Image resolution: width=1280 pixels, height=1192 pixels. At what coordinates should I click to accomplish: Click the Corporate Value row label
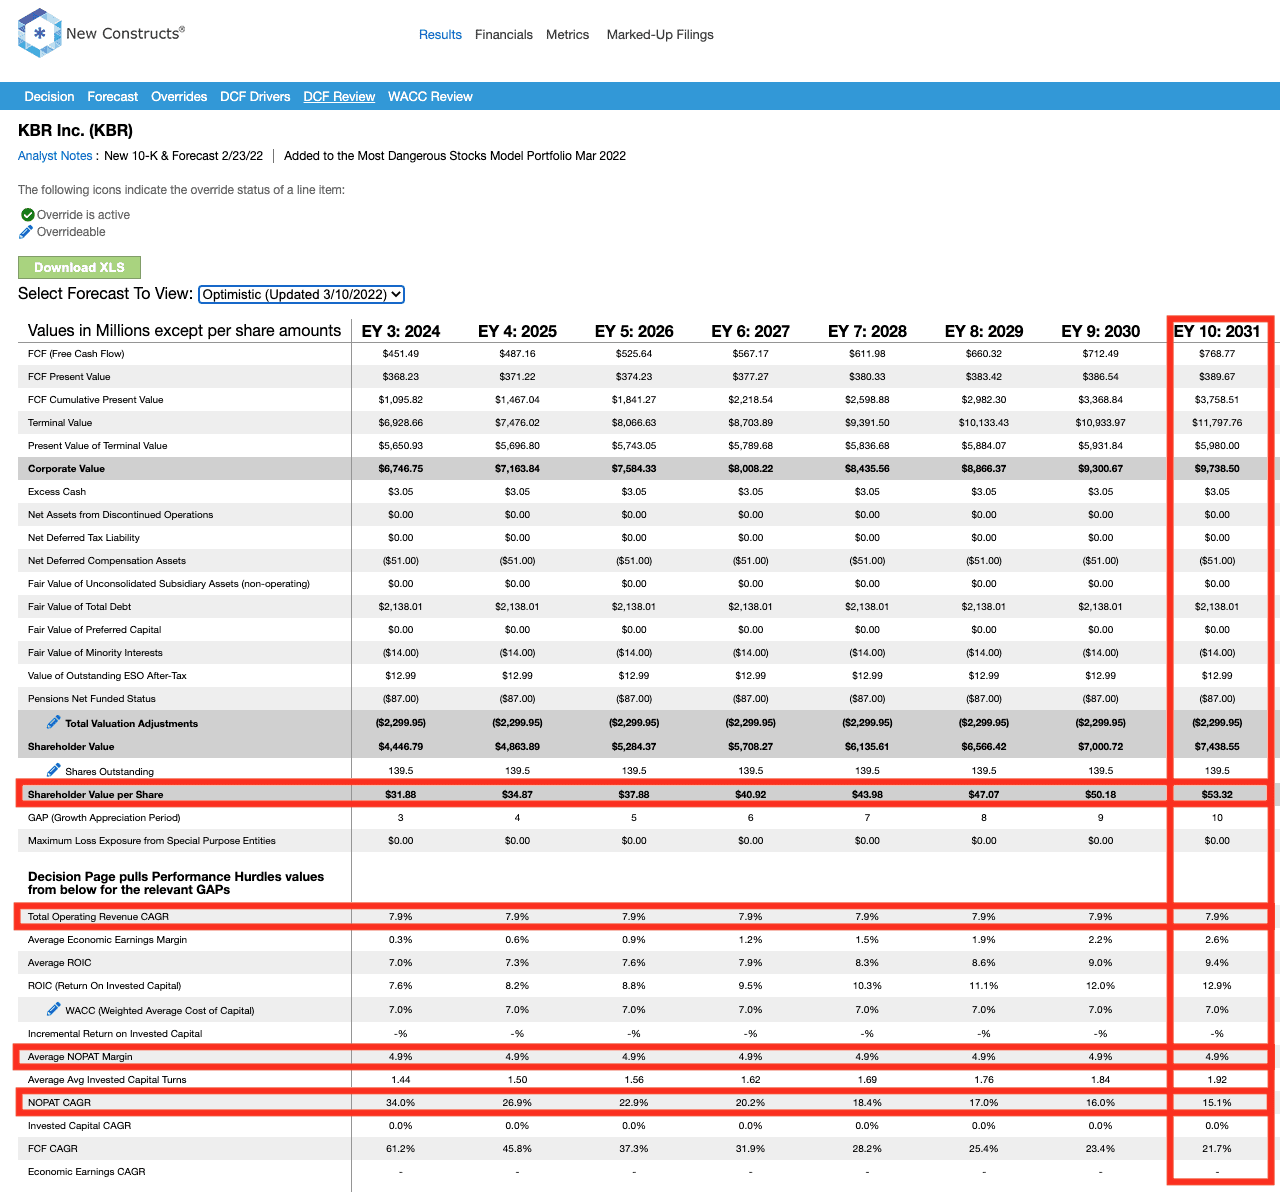pos(66,469)
